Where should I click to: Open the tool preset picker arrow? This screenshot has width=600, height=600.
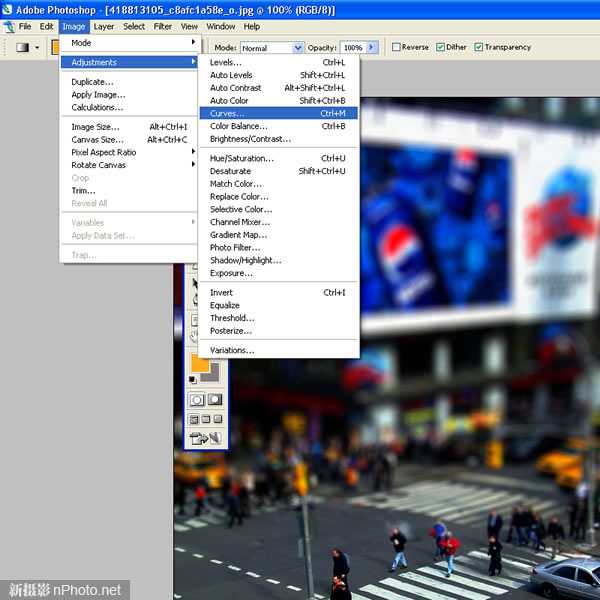click(x=37, y=48)
